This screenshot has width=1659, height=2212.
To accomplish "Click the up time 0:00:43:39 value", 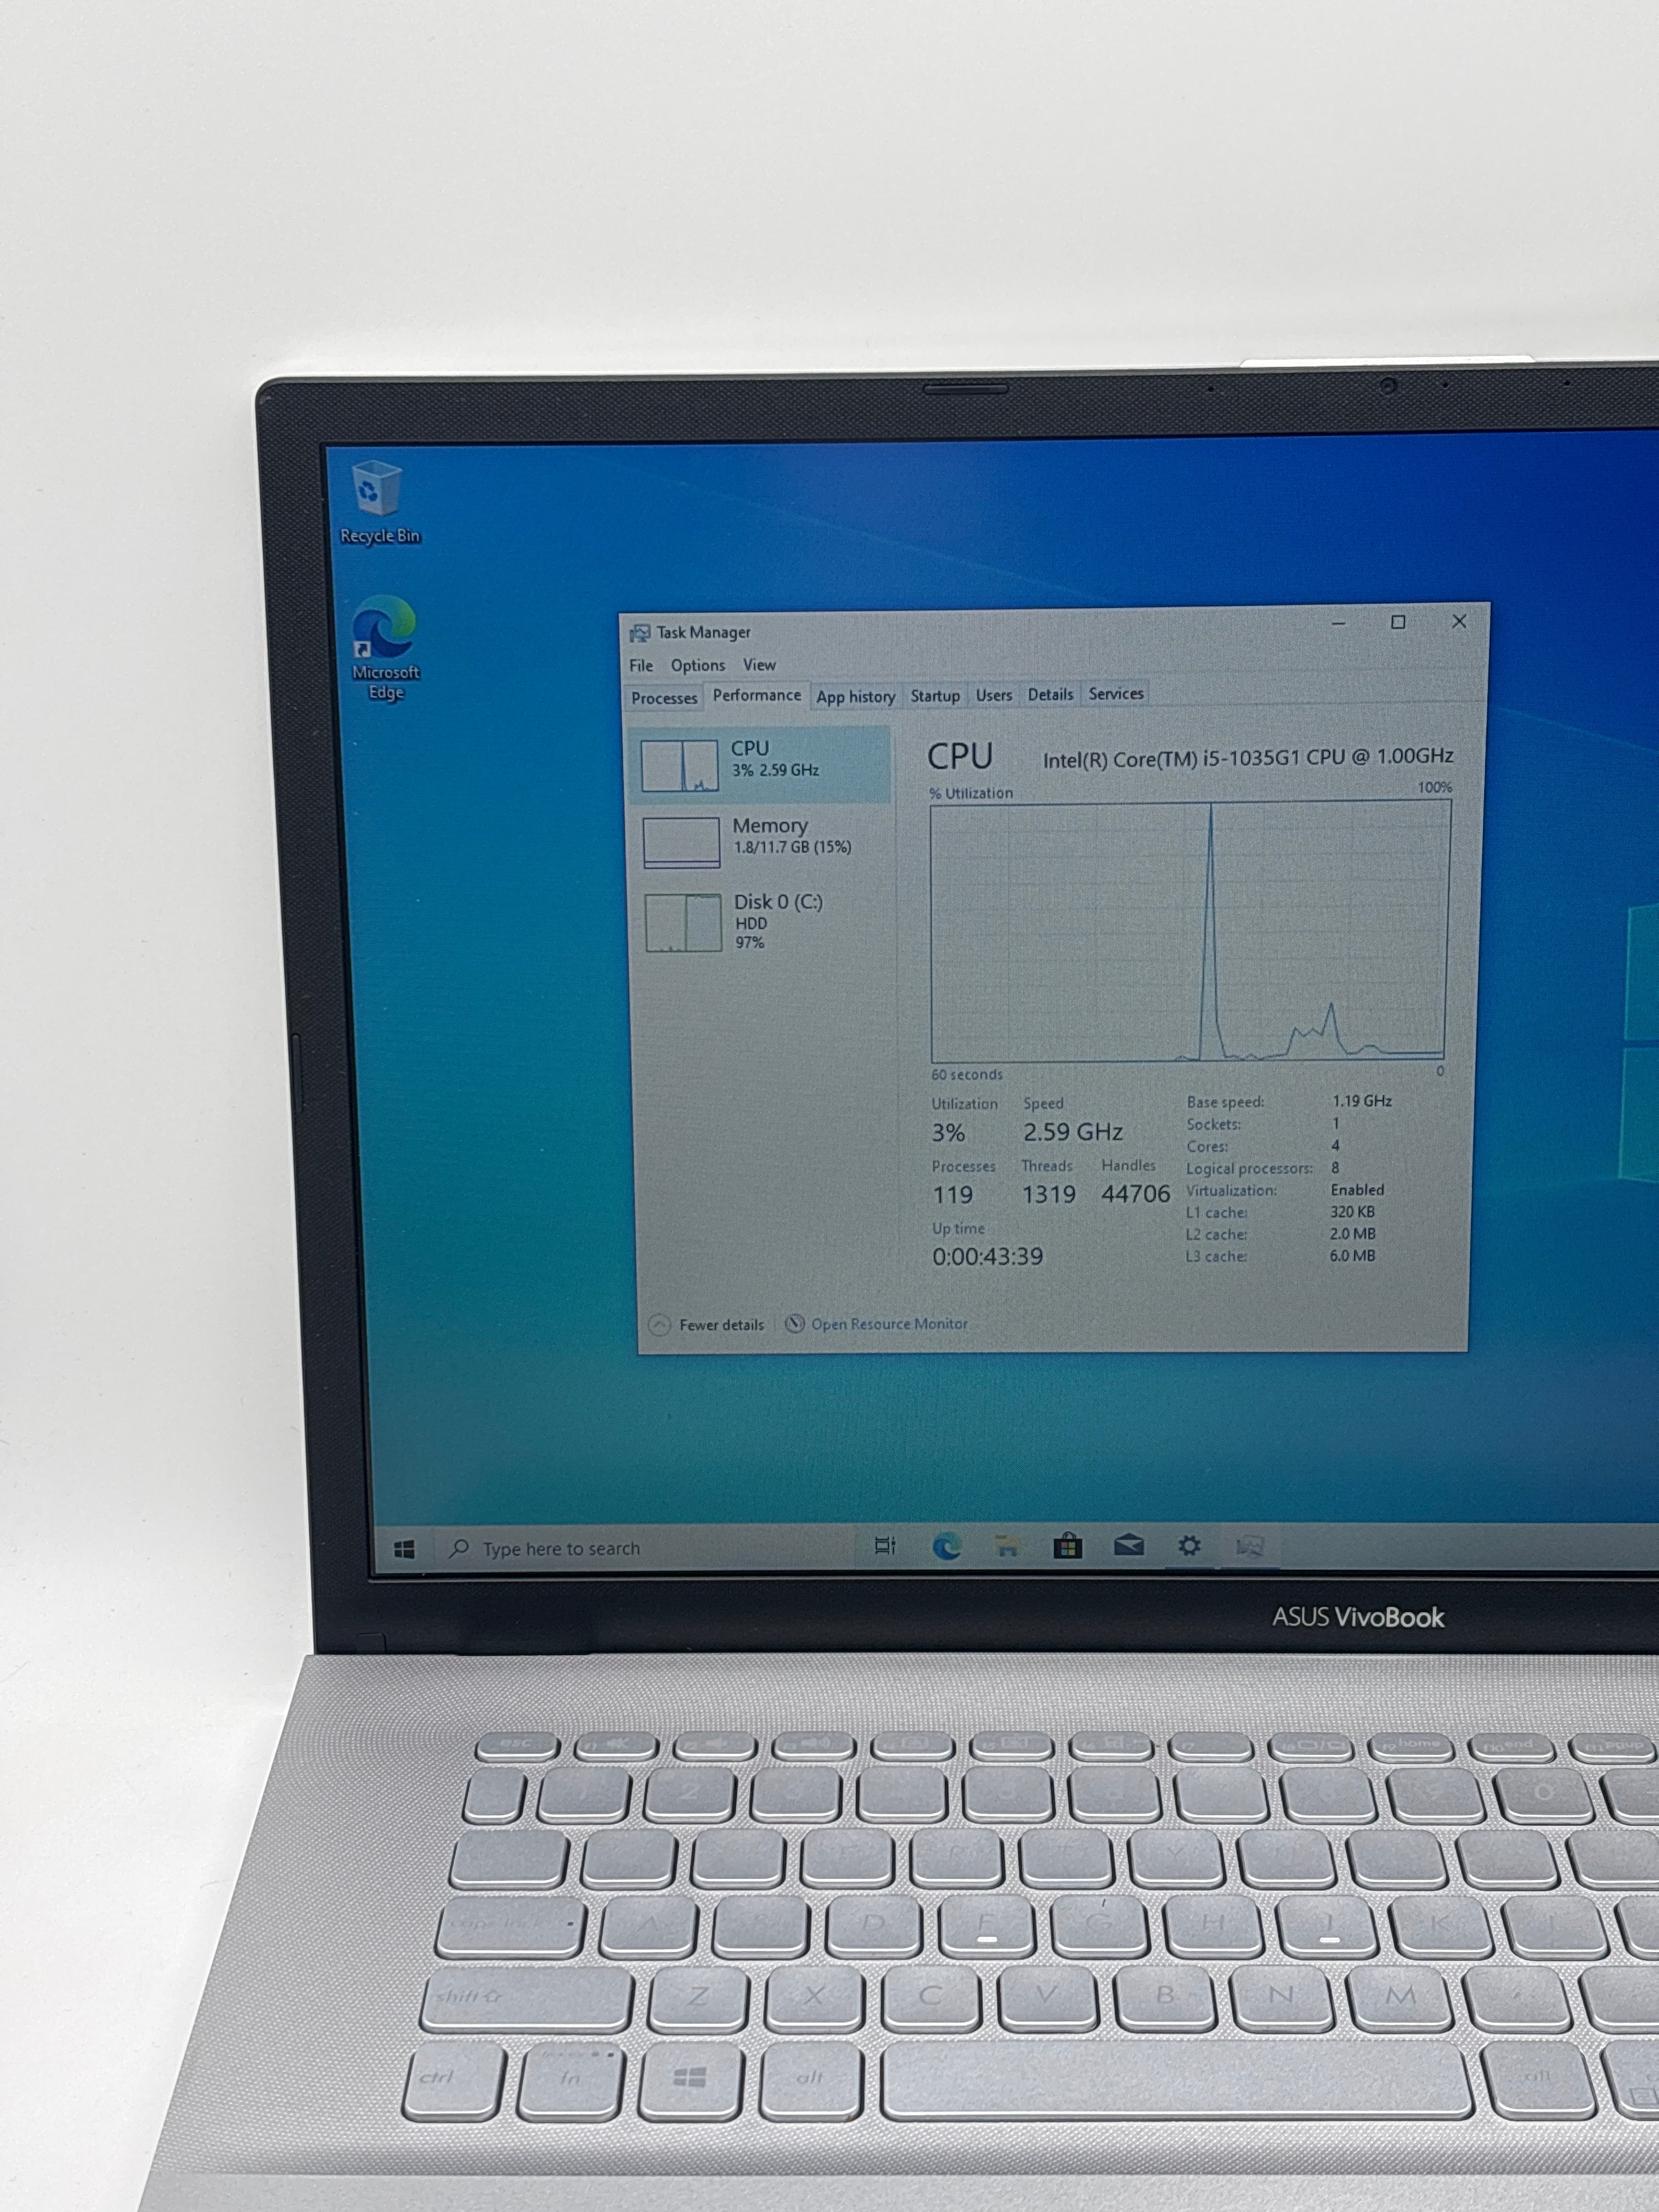I will point(987,1257).
